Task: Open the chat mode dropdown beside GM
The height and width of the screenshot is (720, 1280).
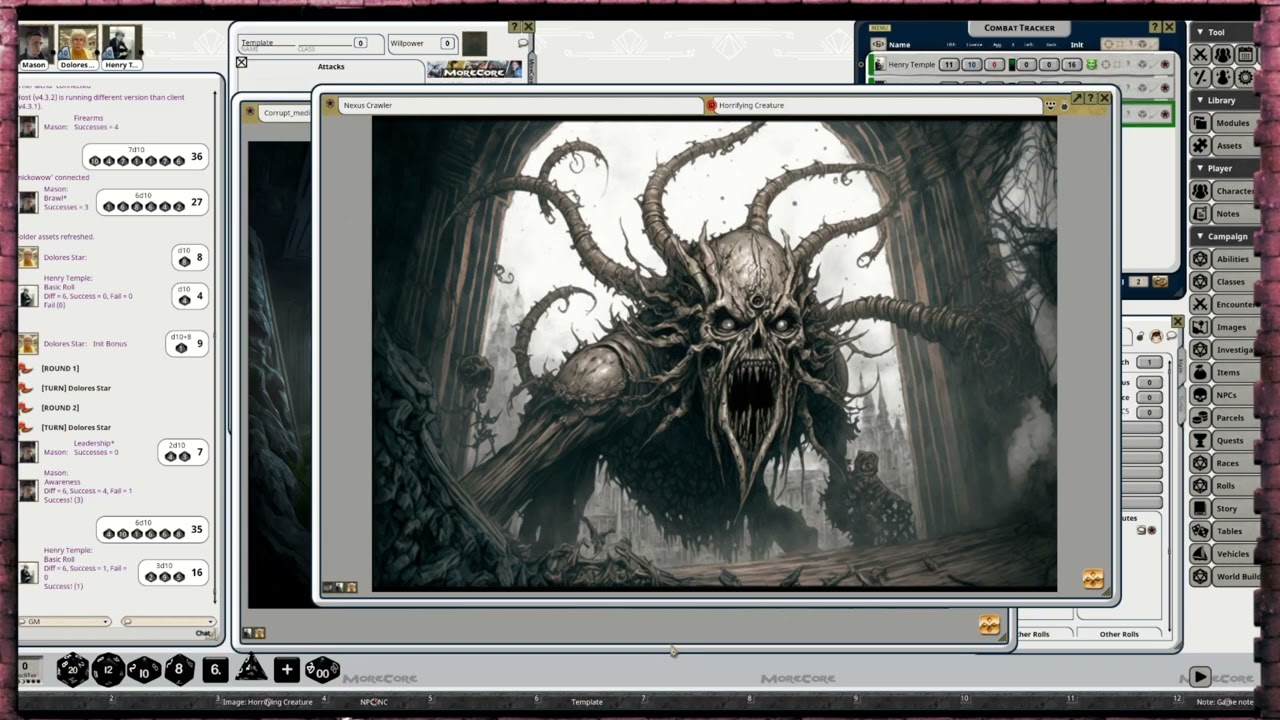Action: click(168, 621)
